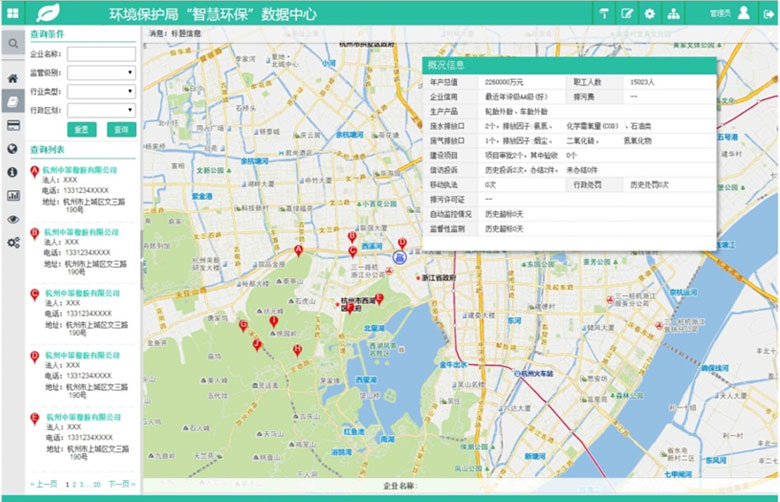Click the edit pencil icon in header

click(x=627, y=14)
